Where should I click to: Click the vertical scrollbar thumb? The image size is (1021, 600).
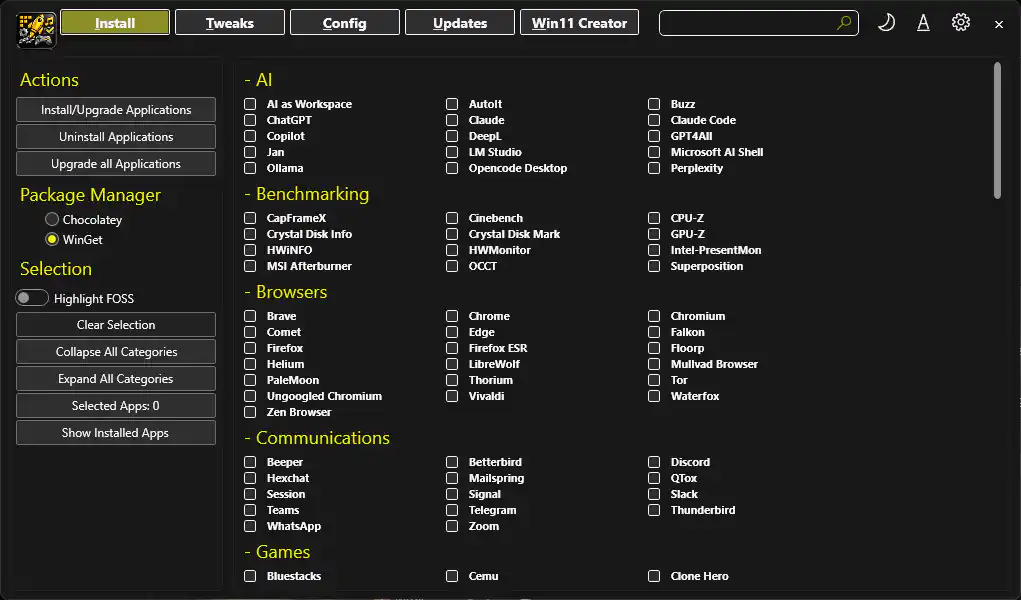tap(997, 130)
